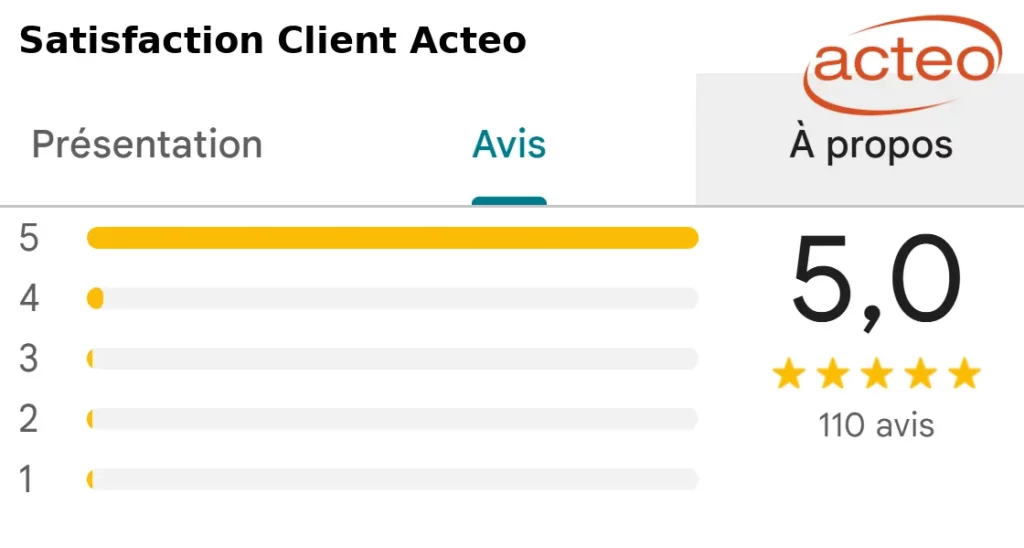The image size is (1024, 548).
Task: Switch to the Avis tab
Action: pos(509,145)
